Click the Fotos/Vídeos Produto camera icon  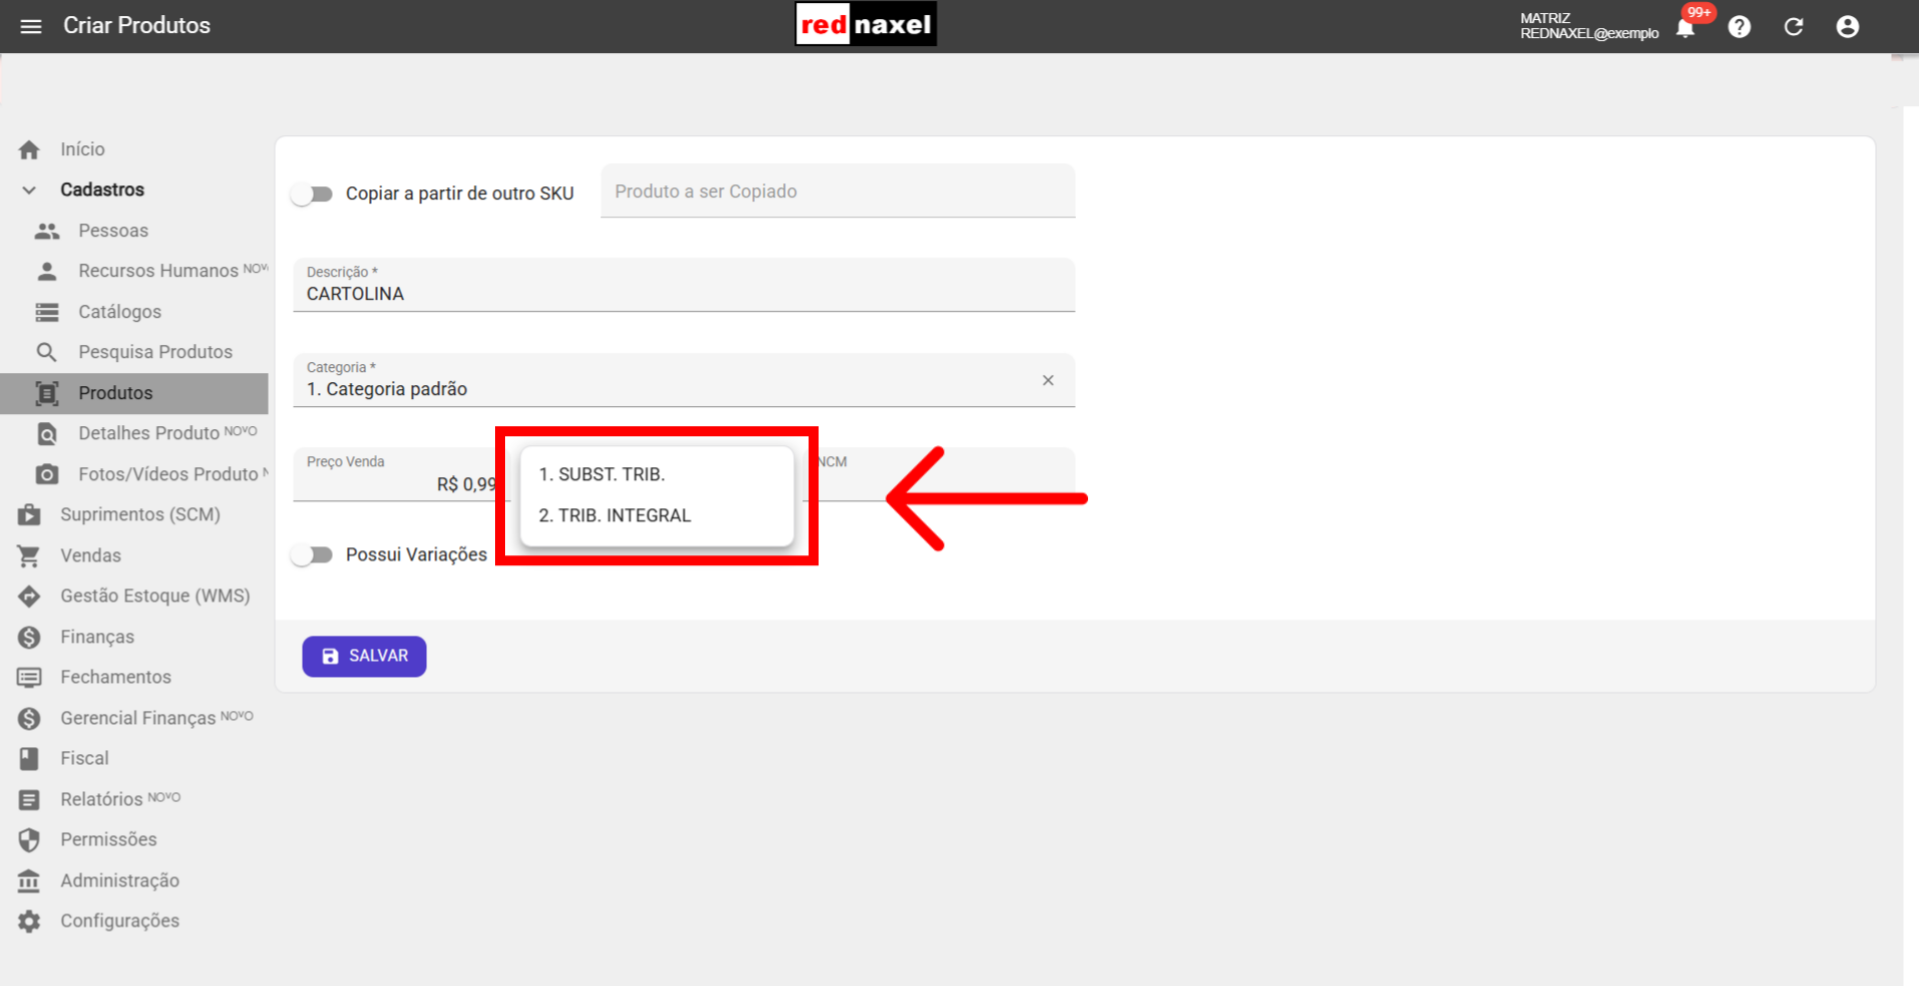[x=47, y=474]
